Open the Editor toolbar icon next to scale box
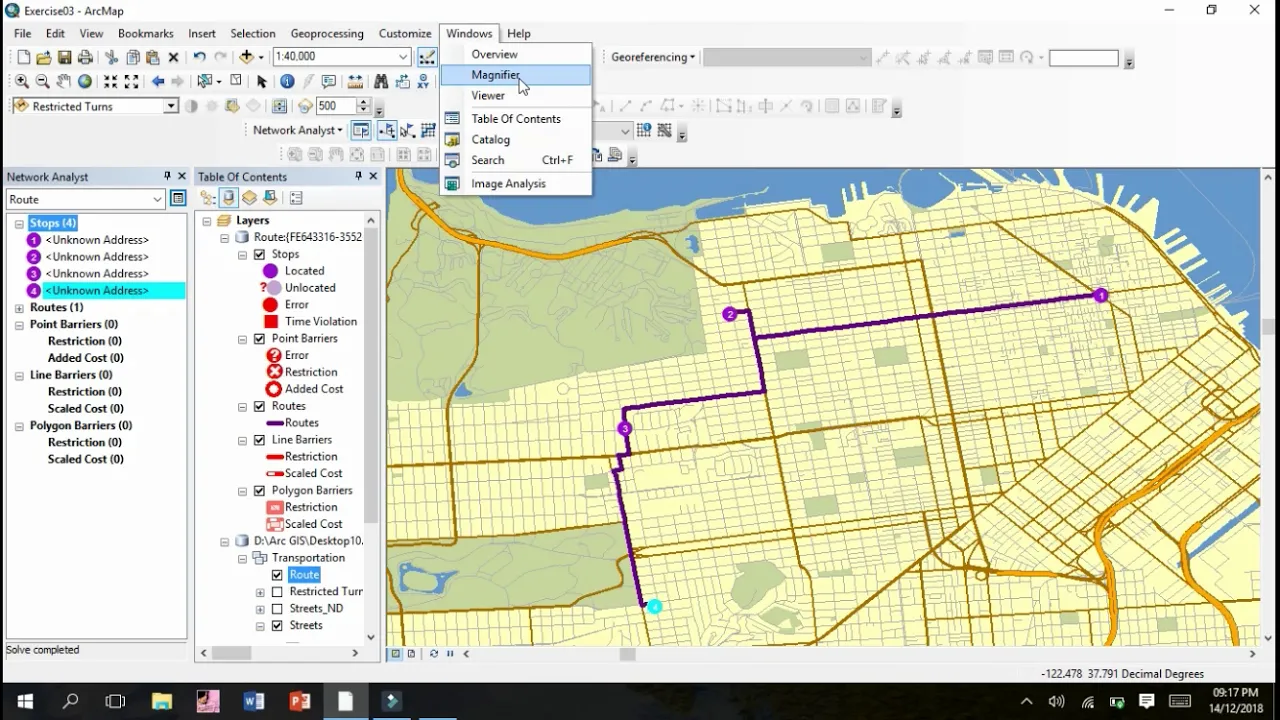This screenshot has height=720, width=1280. (x=427, y=57)
